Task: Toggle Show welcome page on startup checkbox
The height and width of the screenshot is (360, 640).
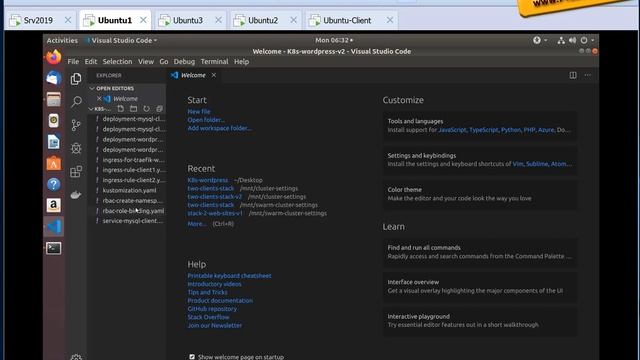Action: point(192,357)
